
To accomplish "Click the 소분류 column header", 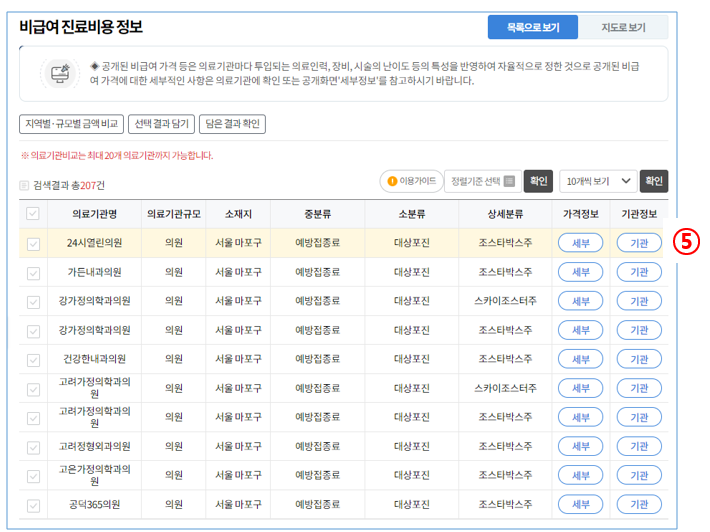I will [412, 214].
